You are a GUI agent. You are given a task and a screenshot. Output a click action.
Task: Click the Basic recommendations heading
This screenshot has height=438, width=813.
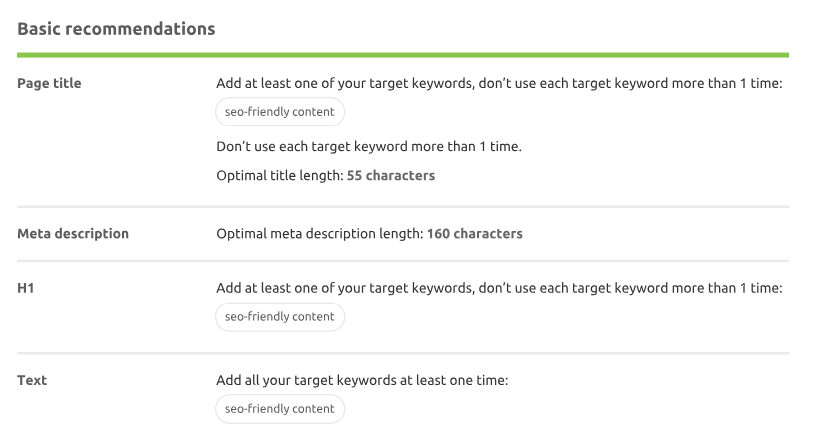tap(116, 29)
